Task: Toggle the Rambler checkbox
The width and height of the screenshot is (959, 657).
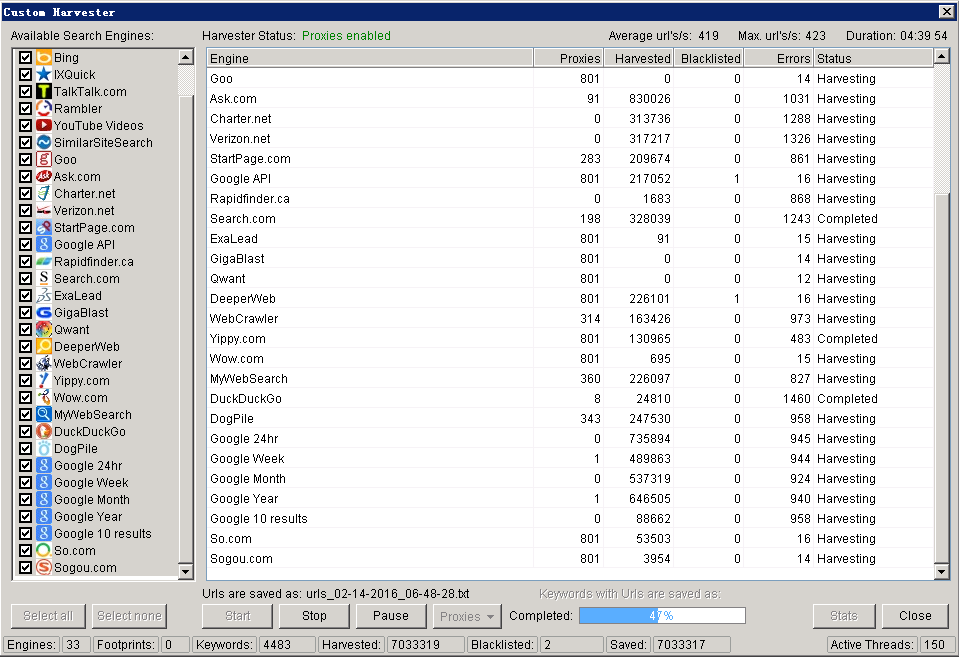Action: coord(25,108)
